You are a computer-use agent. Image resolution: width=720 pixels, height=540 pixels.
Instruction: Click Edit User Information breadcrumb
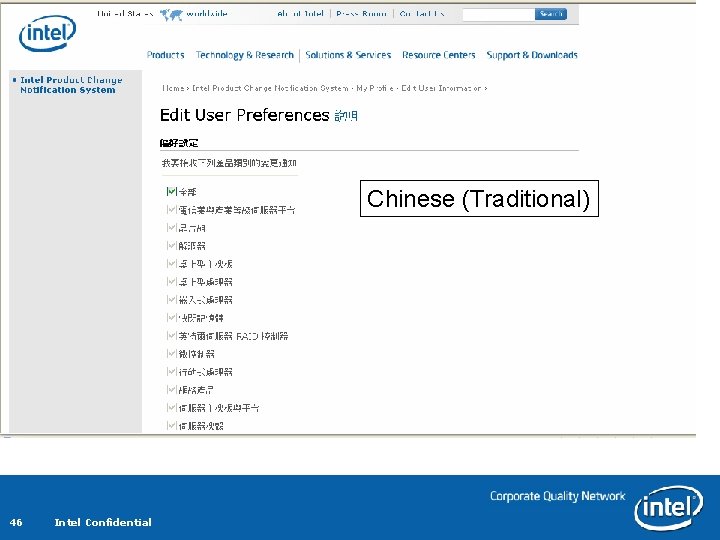point(441,88)
